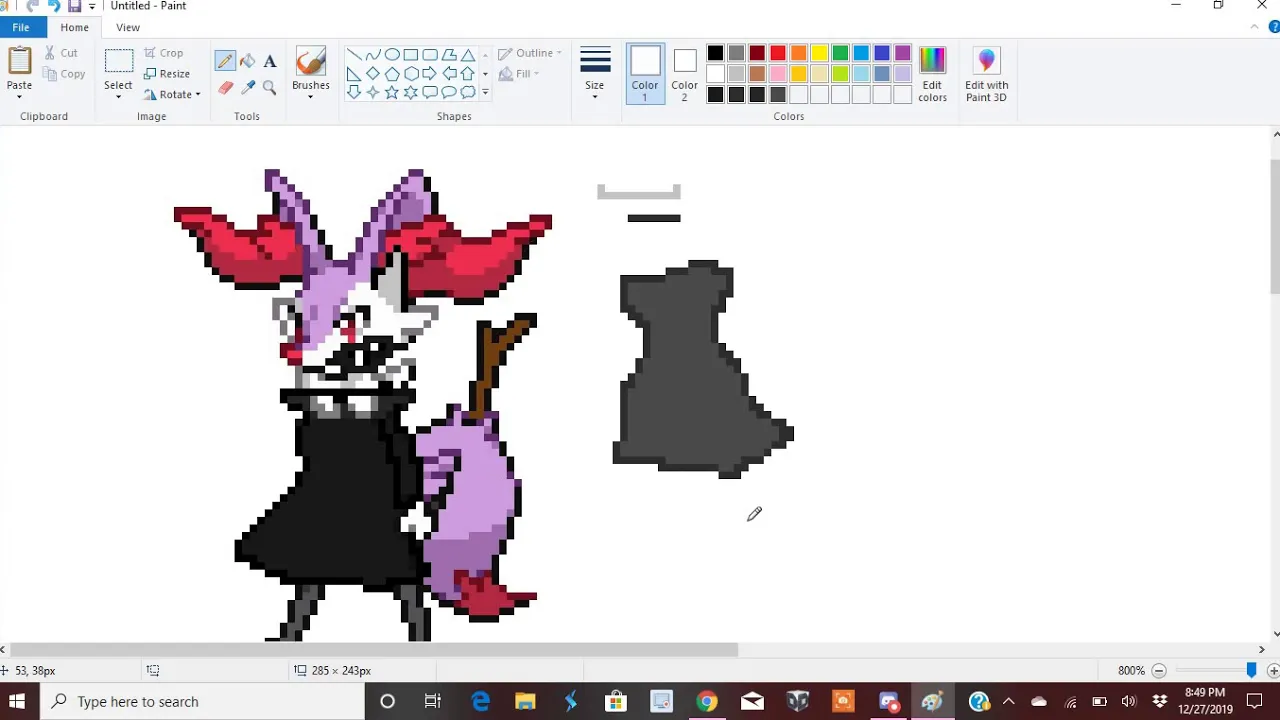Select the Magnifier tool
This screenshot has height=720, width=1280.
coord(269,88)
